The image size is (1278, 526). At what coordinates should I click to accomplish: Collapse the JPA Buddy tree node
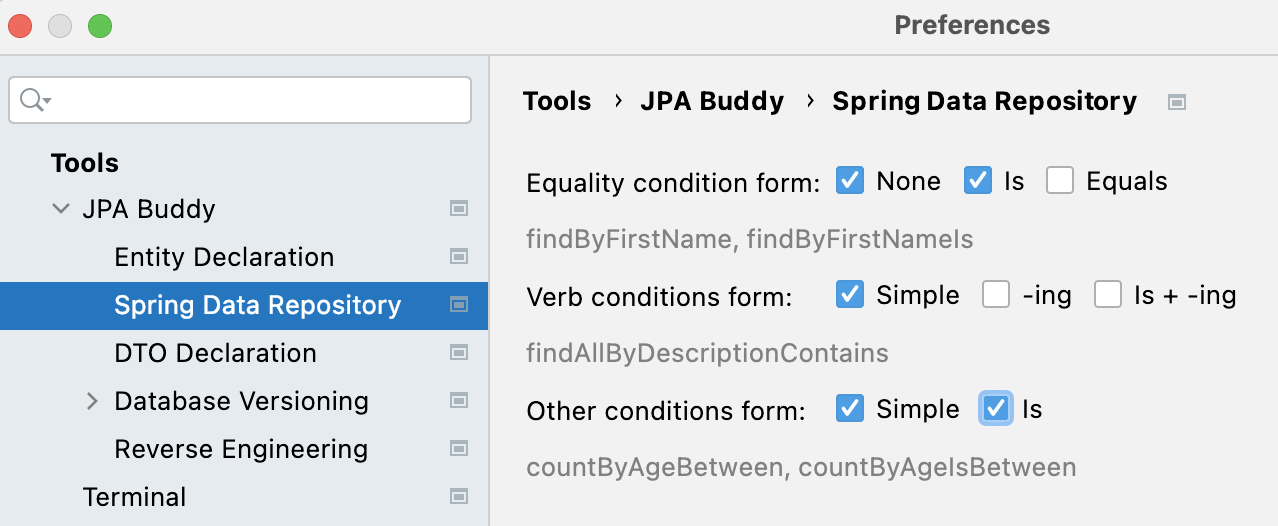(x=62, y=209)
